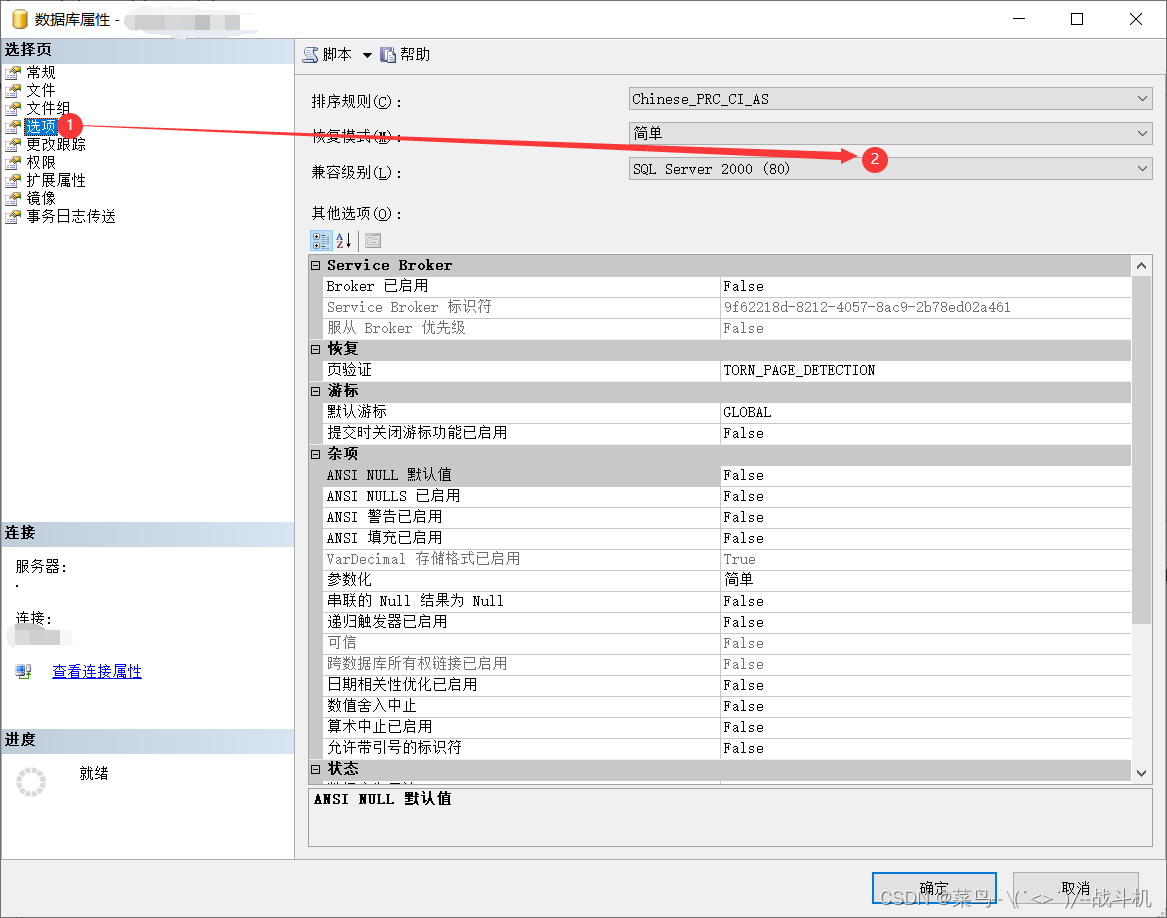Click the database icon in title bar
This screenshot has width=1167, height=918.
pyautogui.click(x=19, y=19)
